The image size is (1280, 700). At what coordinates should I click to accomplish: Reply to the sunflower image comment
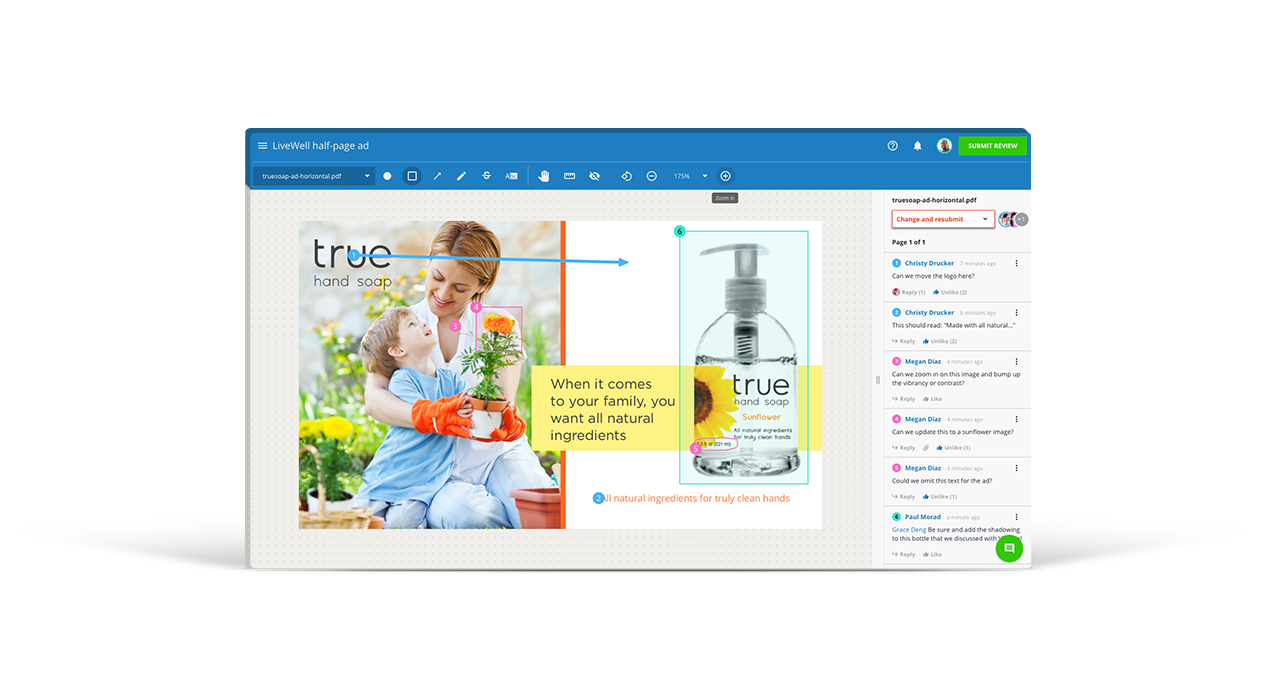point(904,448)
